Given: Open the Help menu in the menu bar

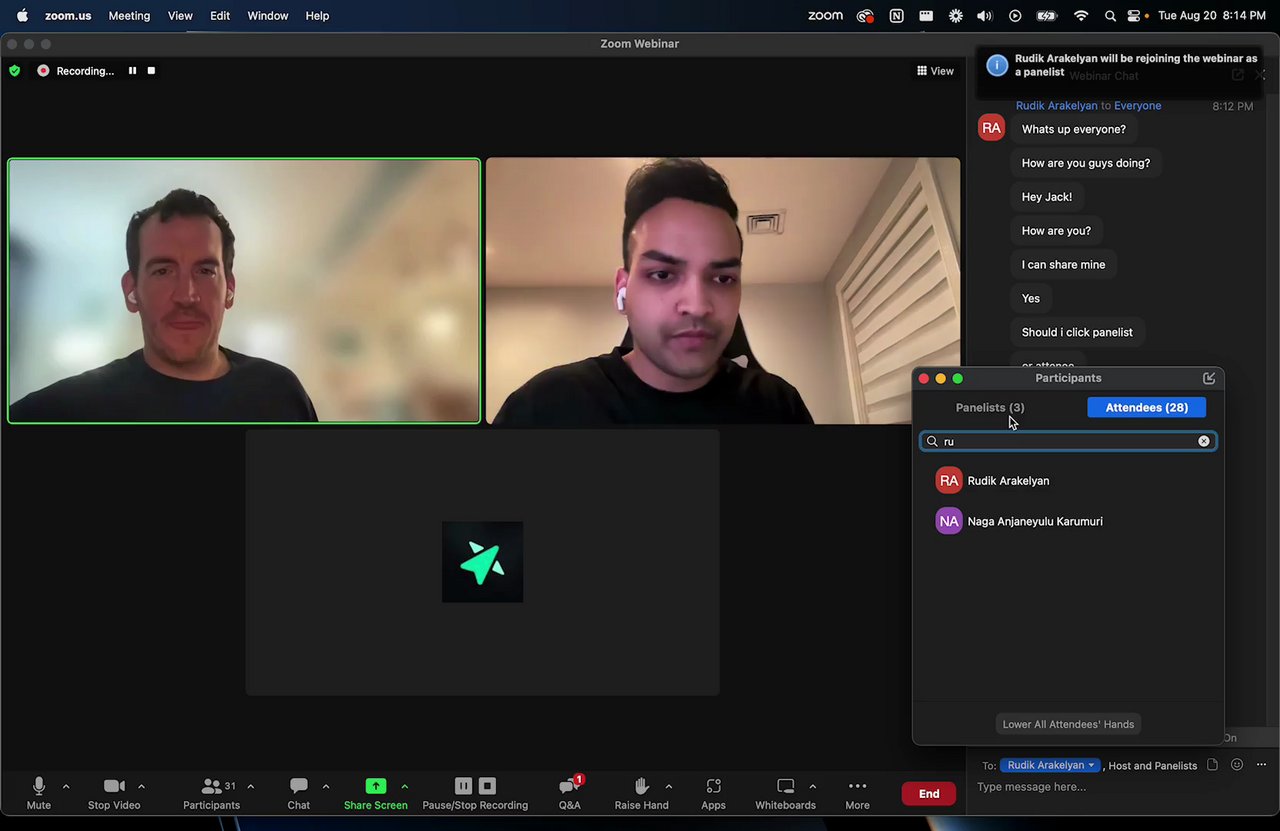Looking at the screenshot, I should (317, 16).
